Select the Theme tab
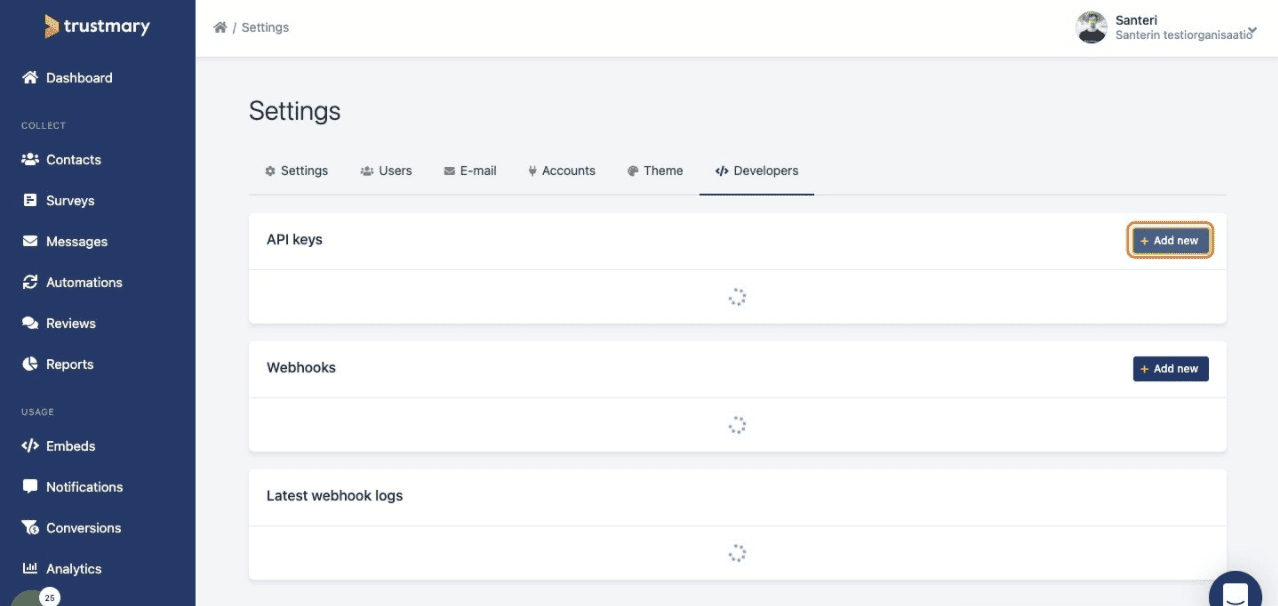1278x606 pixels. 655,171
